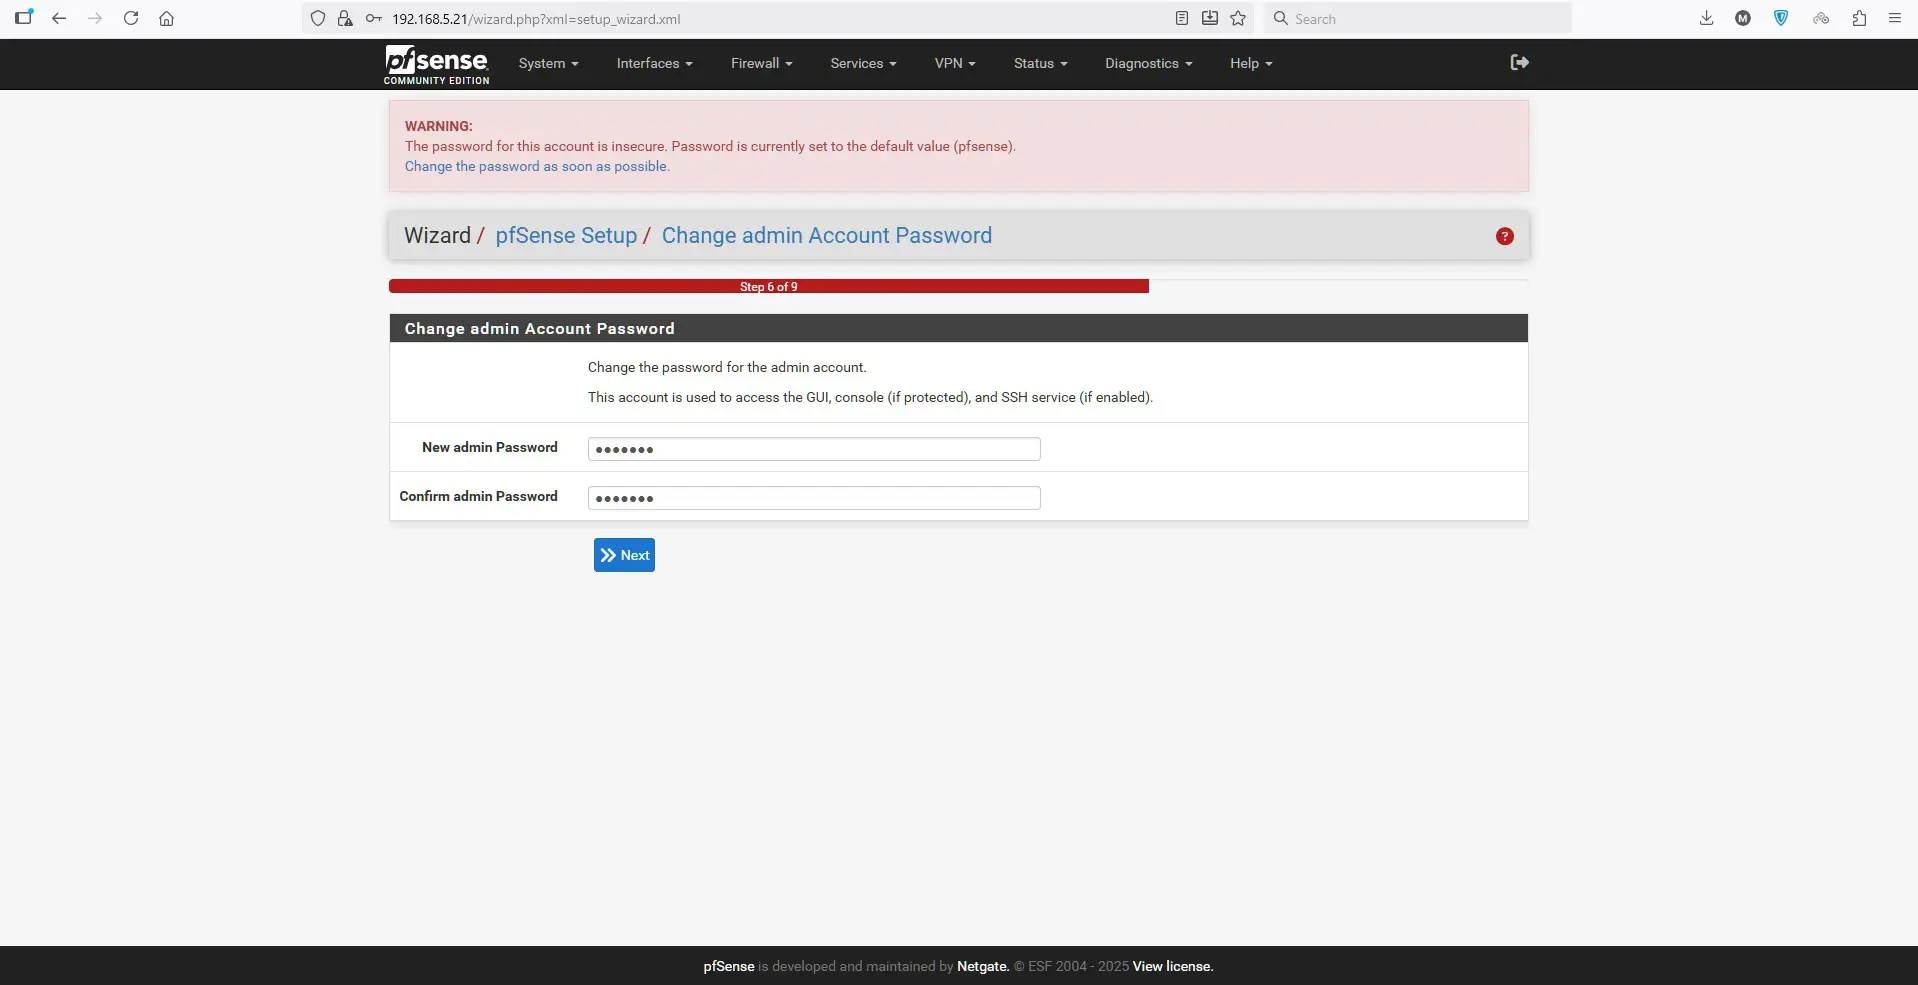Open the Netgate footer link

point(983,966)
